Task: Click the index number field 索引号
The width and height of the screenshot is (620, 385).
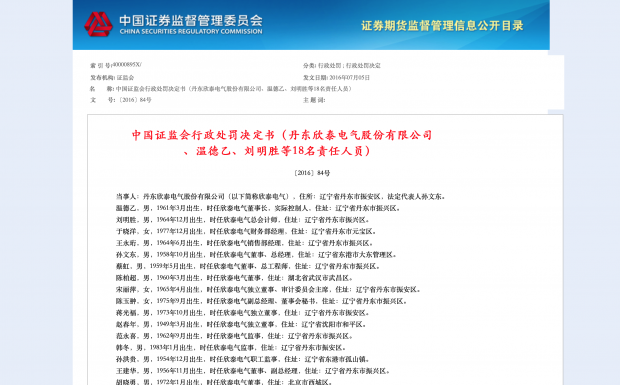Action: (x=115, y=65)
